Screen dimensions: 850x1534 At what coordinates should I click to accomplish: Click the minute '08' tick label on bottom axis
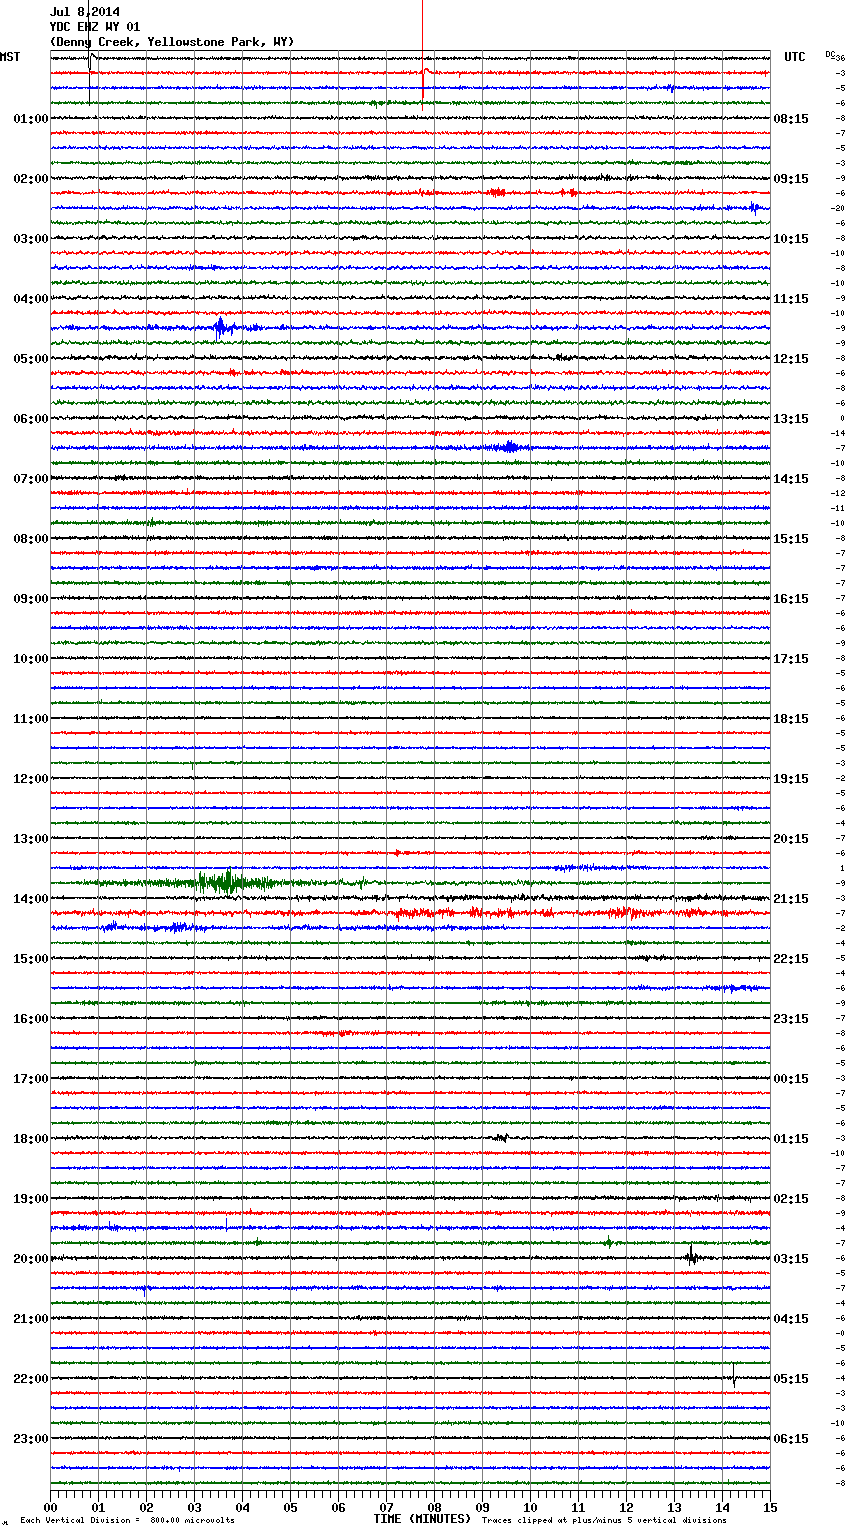click(x=434, y=1508)
